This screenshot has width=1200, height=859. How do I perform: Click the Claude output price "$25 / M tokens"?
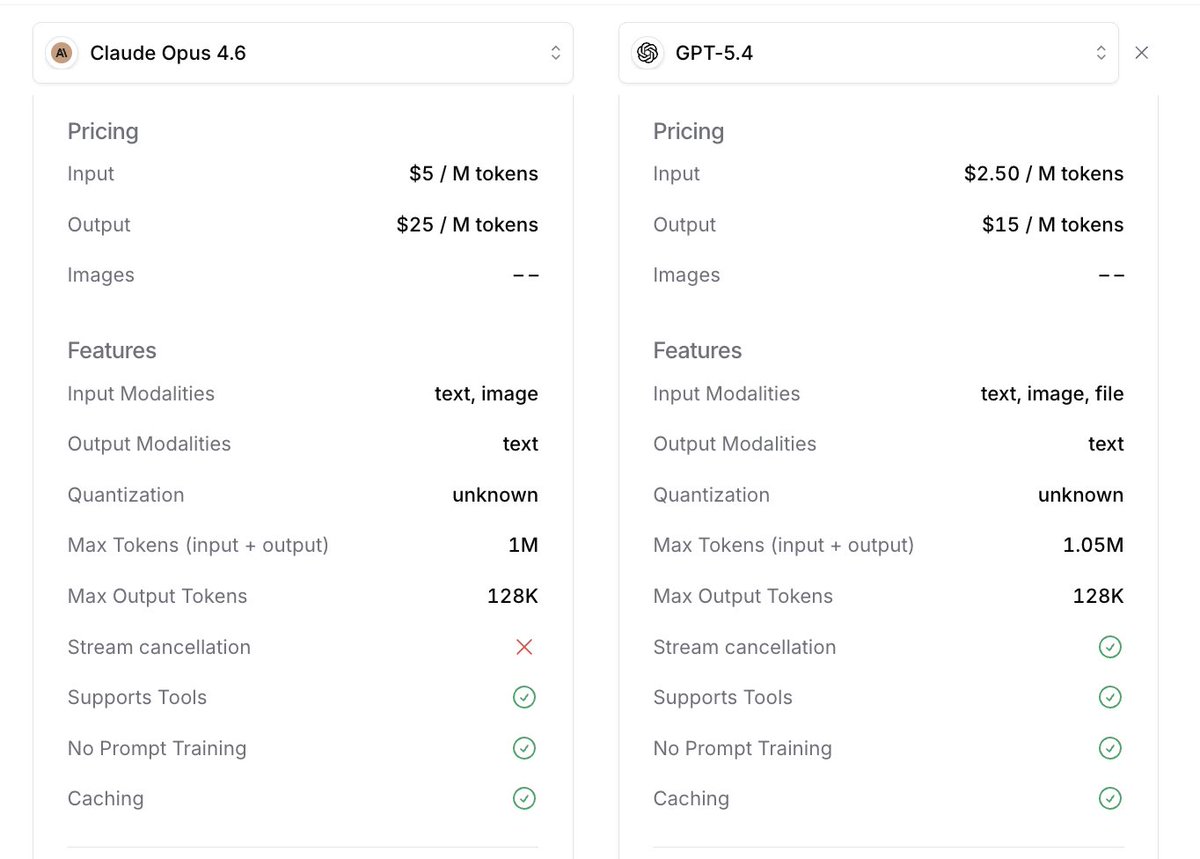point(467,225)
